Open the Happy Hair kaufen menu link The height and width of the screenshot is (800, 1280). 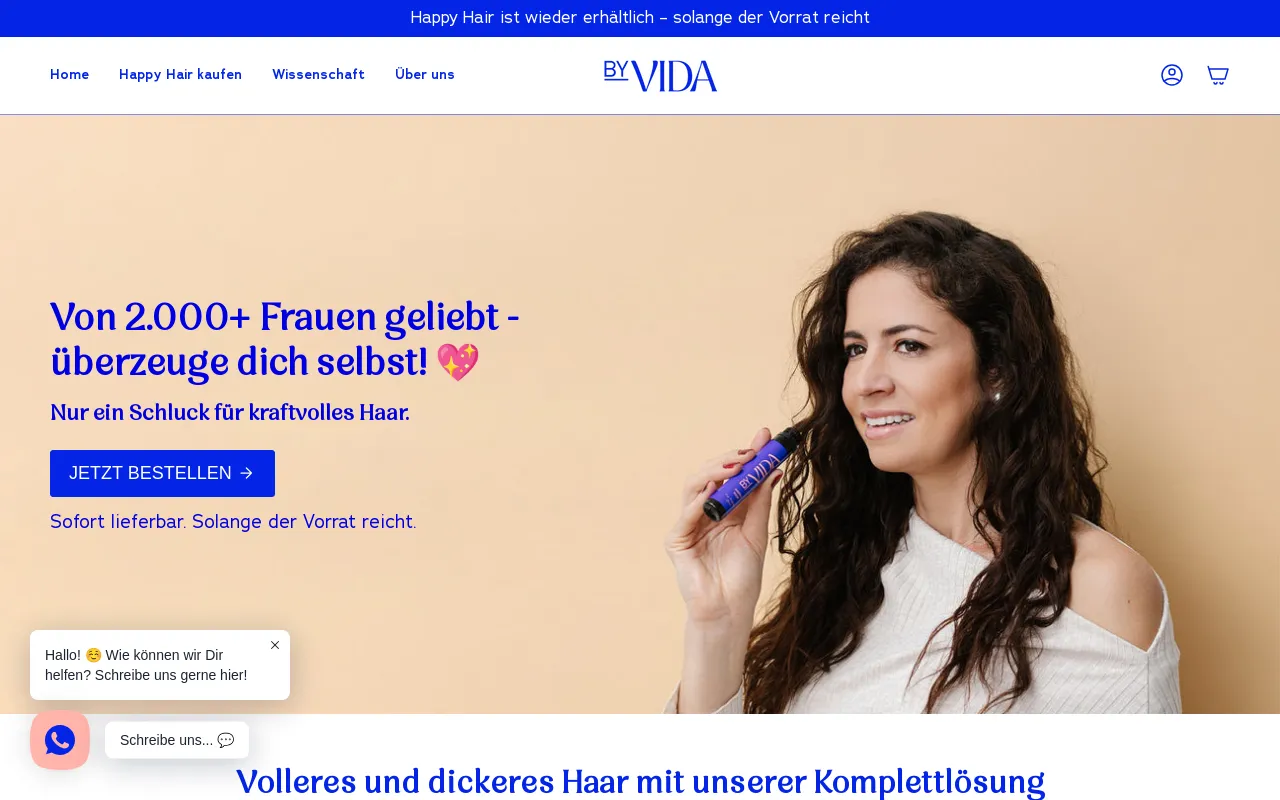[x=180, y=75]
